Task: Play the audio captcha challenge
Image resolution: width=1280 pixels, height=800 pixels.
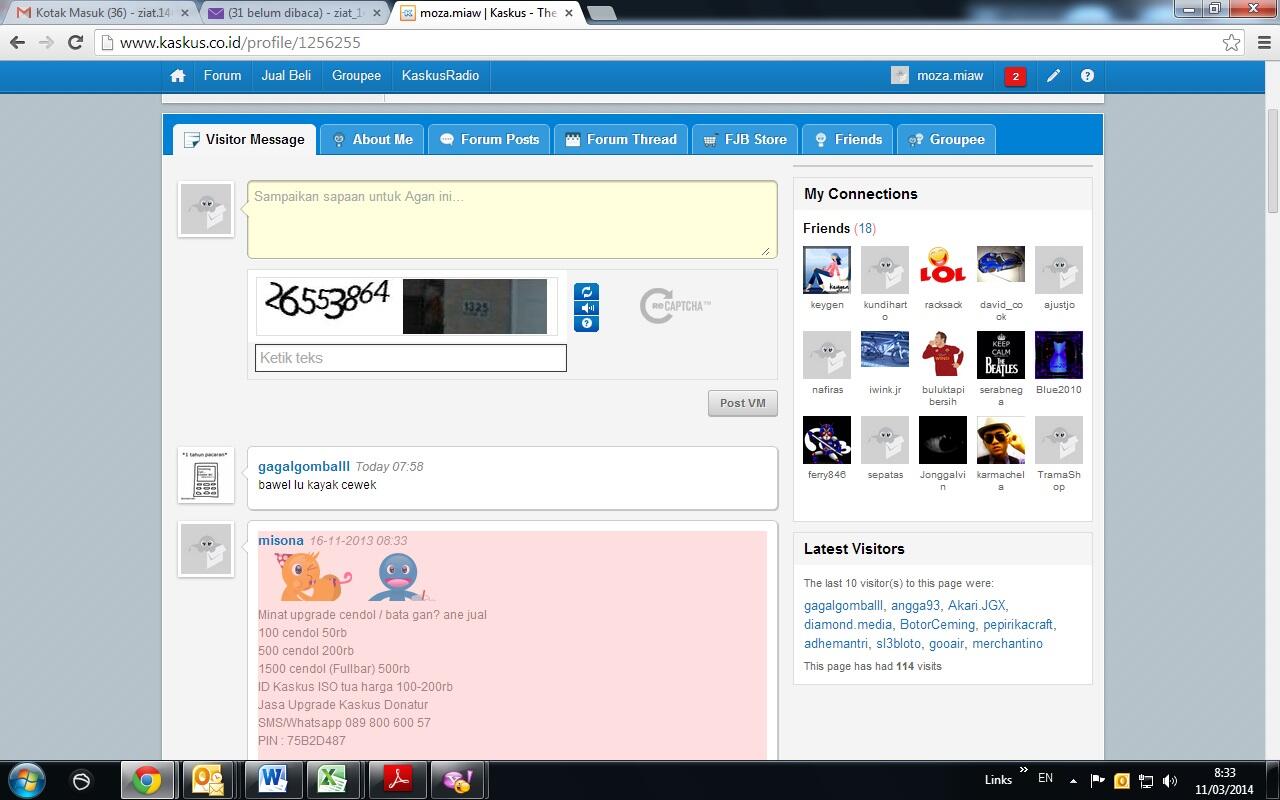Action: pos(587,308)
